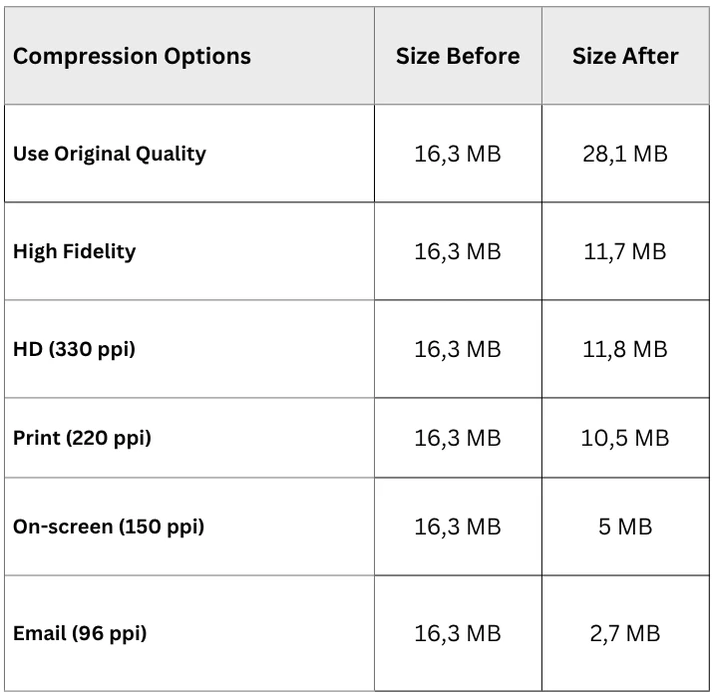Click the 5 MB size after cell
The width and height of the screenshot is (712, 699).
pyautogui.click(x=625, y=526)
